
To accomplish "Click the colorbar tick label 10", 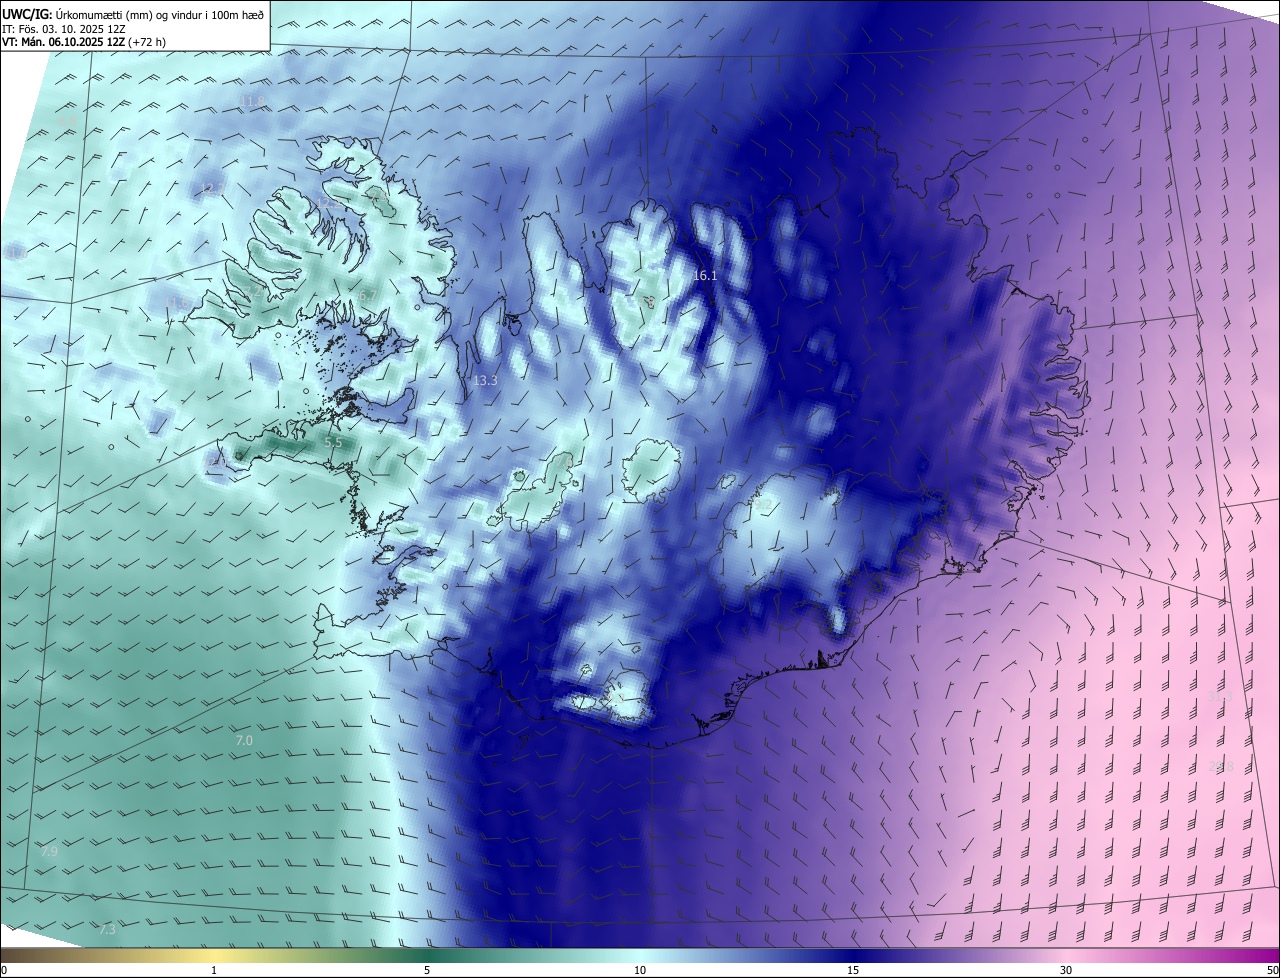I will coord(640,970).
